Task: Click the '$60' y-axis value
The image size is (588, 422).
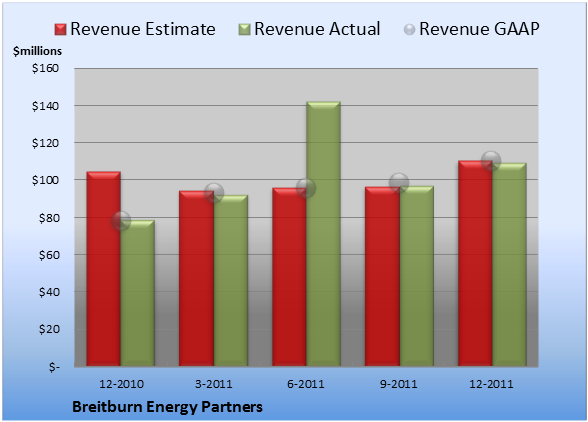Action: point(49,255)
